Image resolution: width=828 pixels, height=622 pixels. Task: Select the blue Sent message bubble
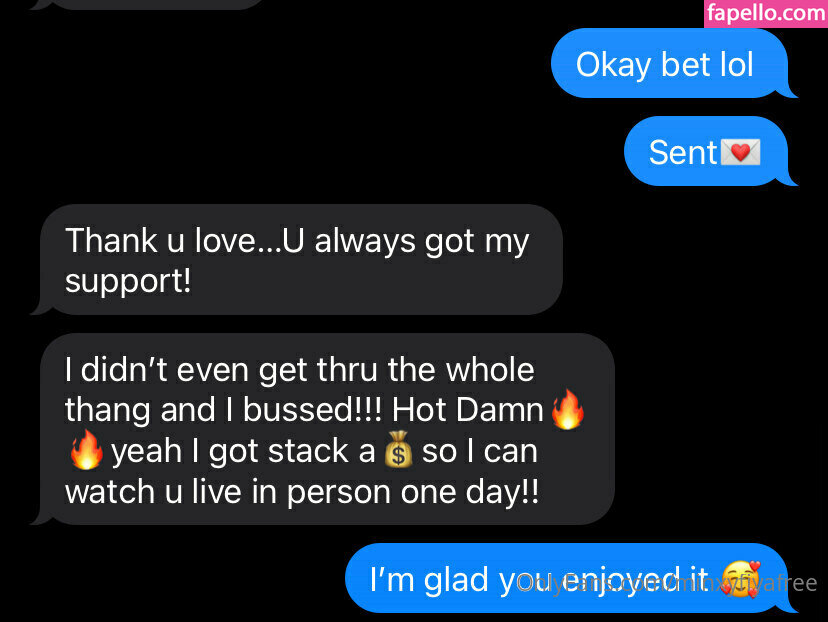click(706, 152)
